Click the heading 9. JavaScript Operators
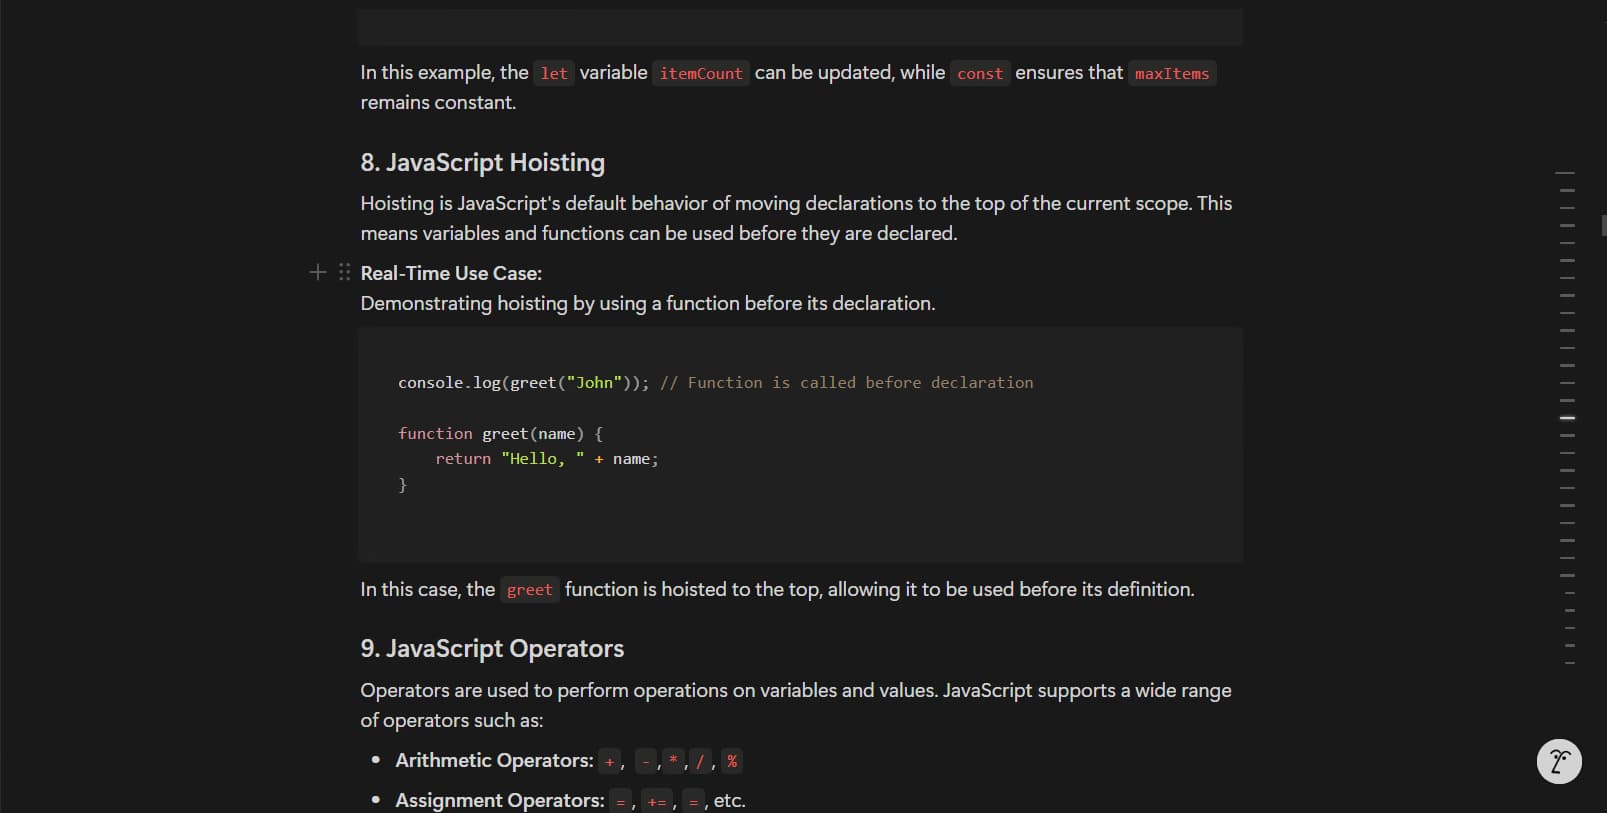The image size is (1607, 813). click(x=492, y=648)
